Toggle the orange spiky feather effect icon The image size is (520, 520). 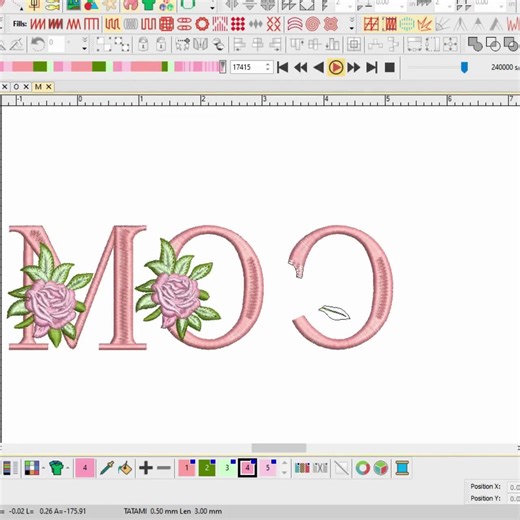[x=424, y=24]
